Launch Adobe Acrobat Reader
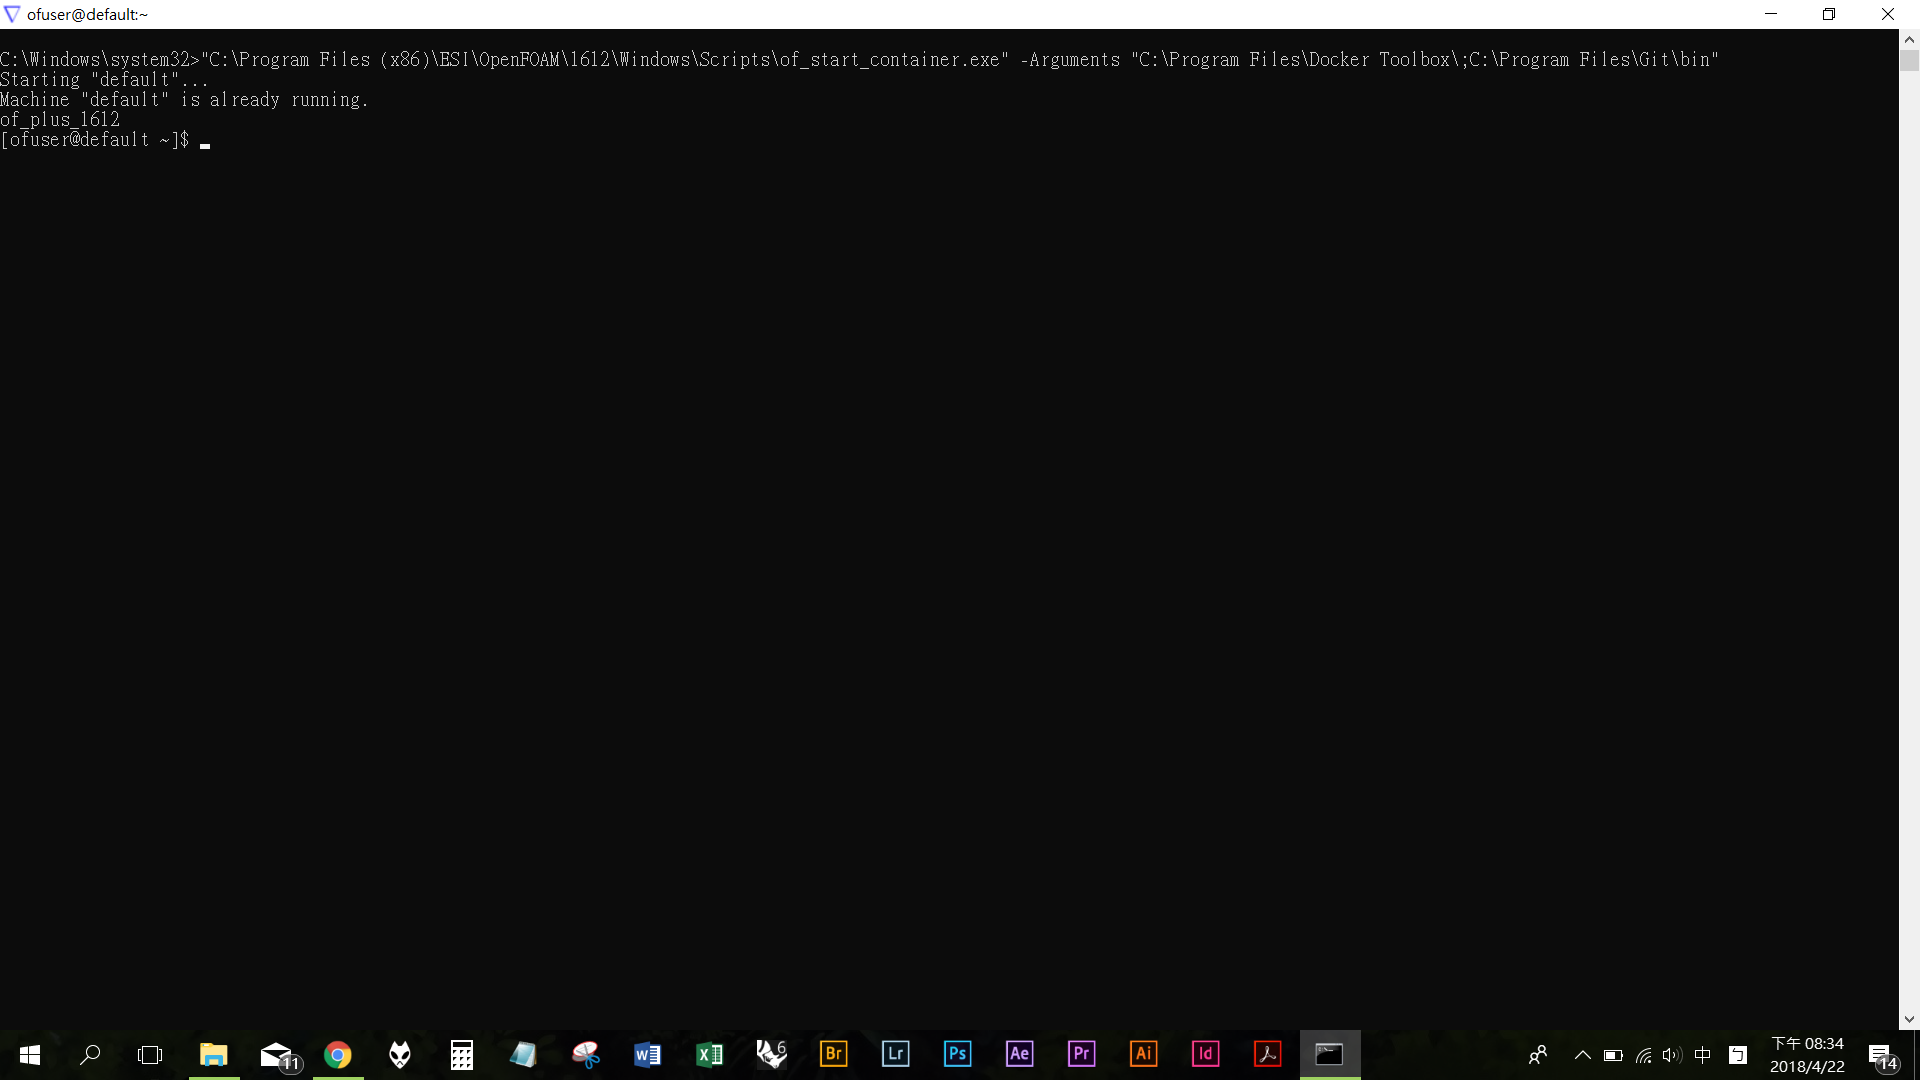This screenshot has height=1080, width=1920. click(x=1267, y=1054)
